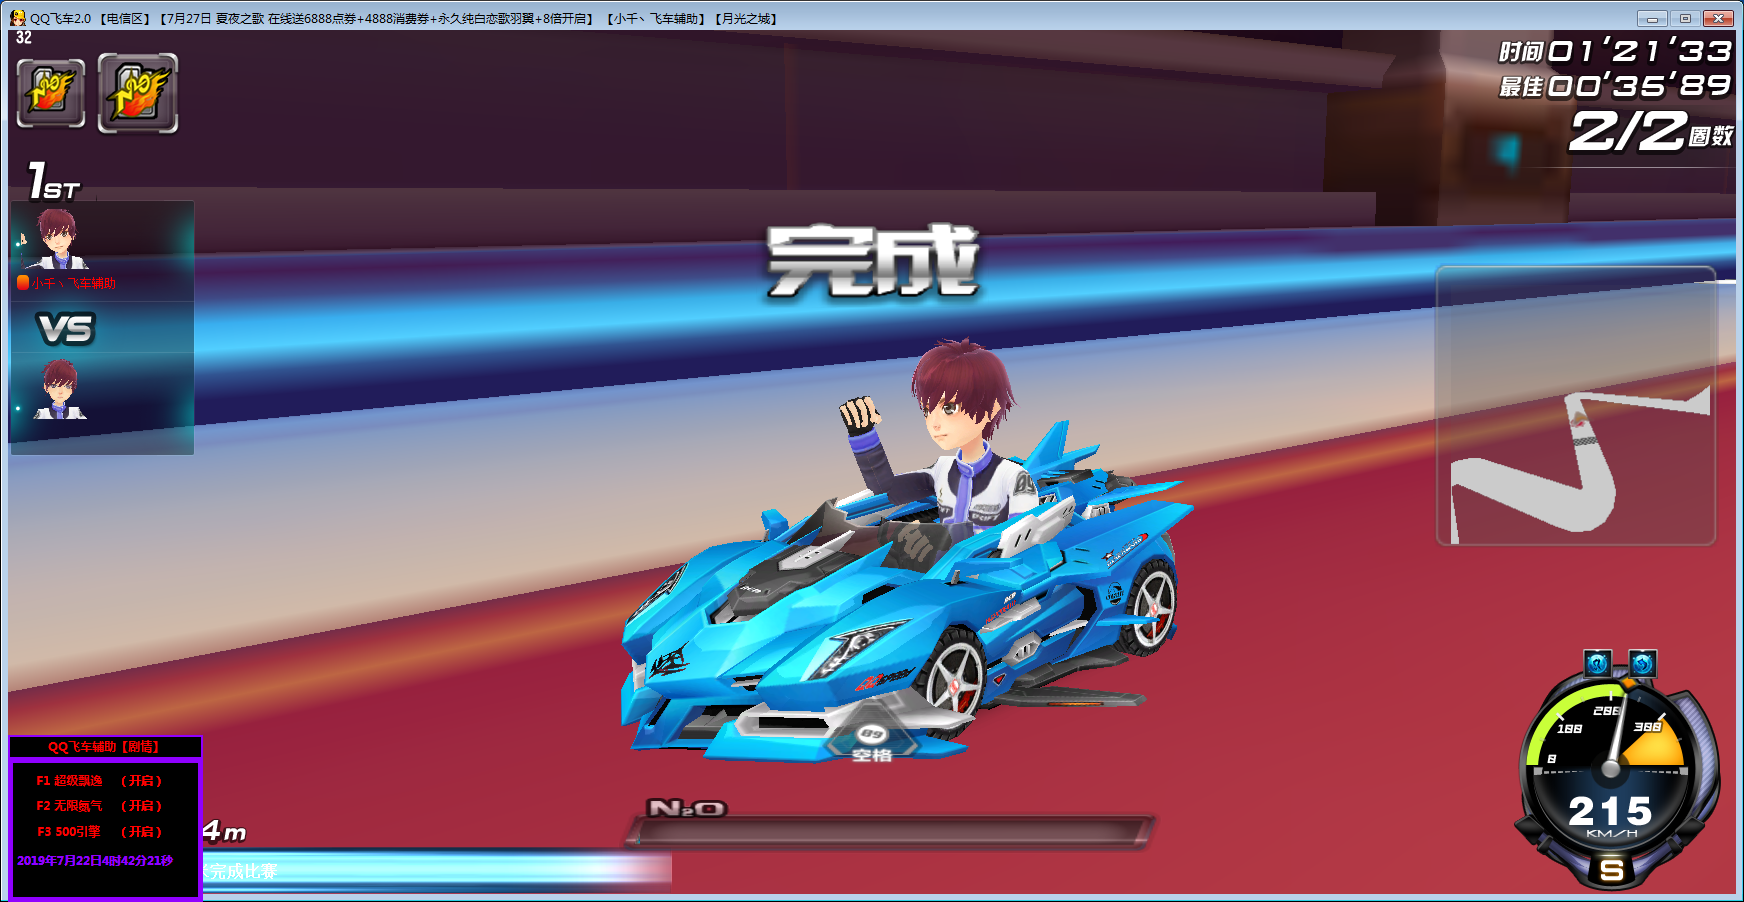Click the track minimap panel
This screenshot has width=1744, height=902.
click(1576, 406)
